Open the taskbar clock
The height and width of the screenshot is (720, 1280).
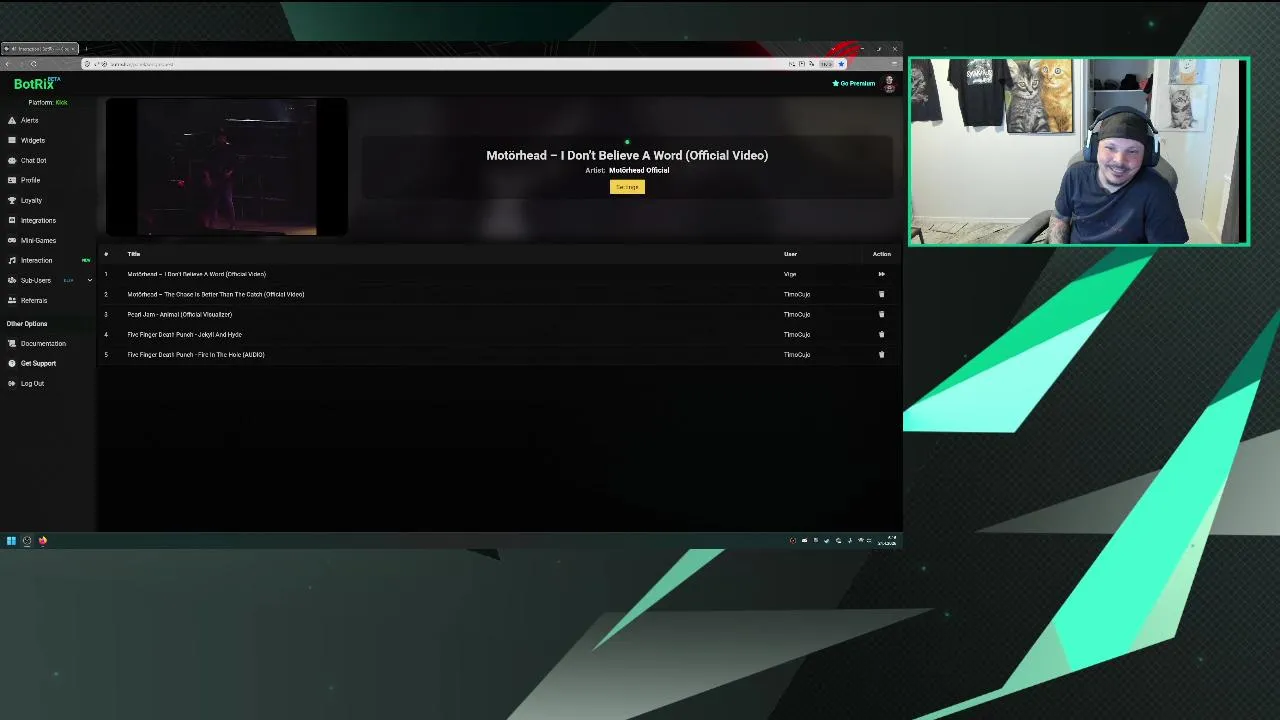pyautogui.click(x=887, y=541)
